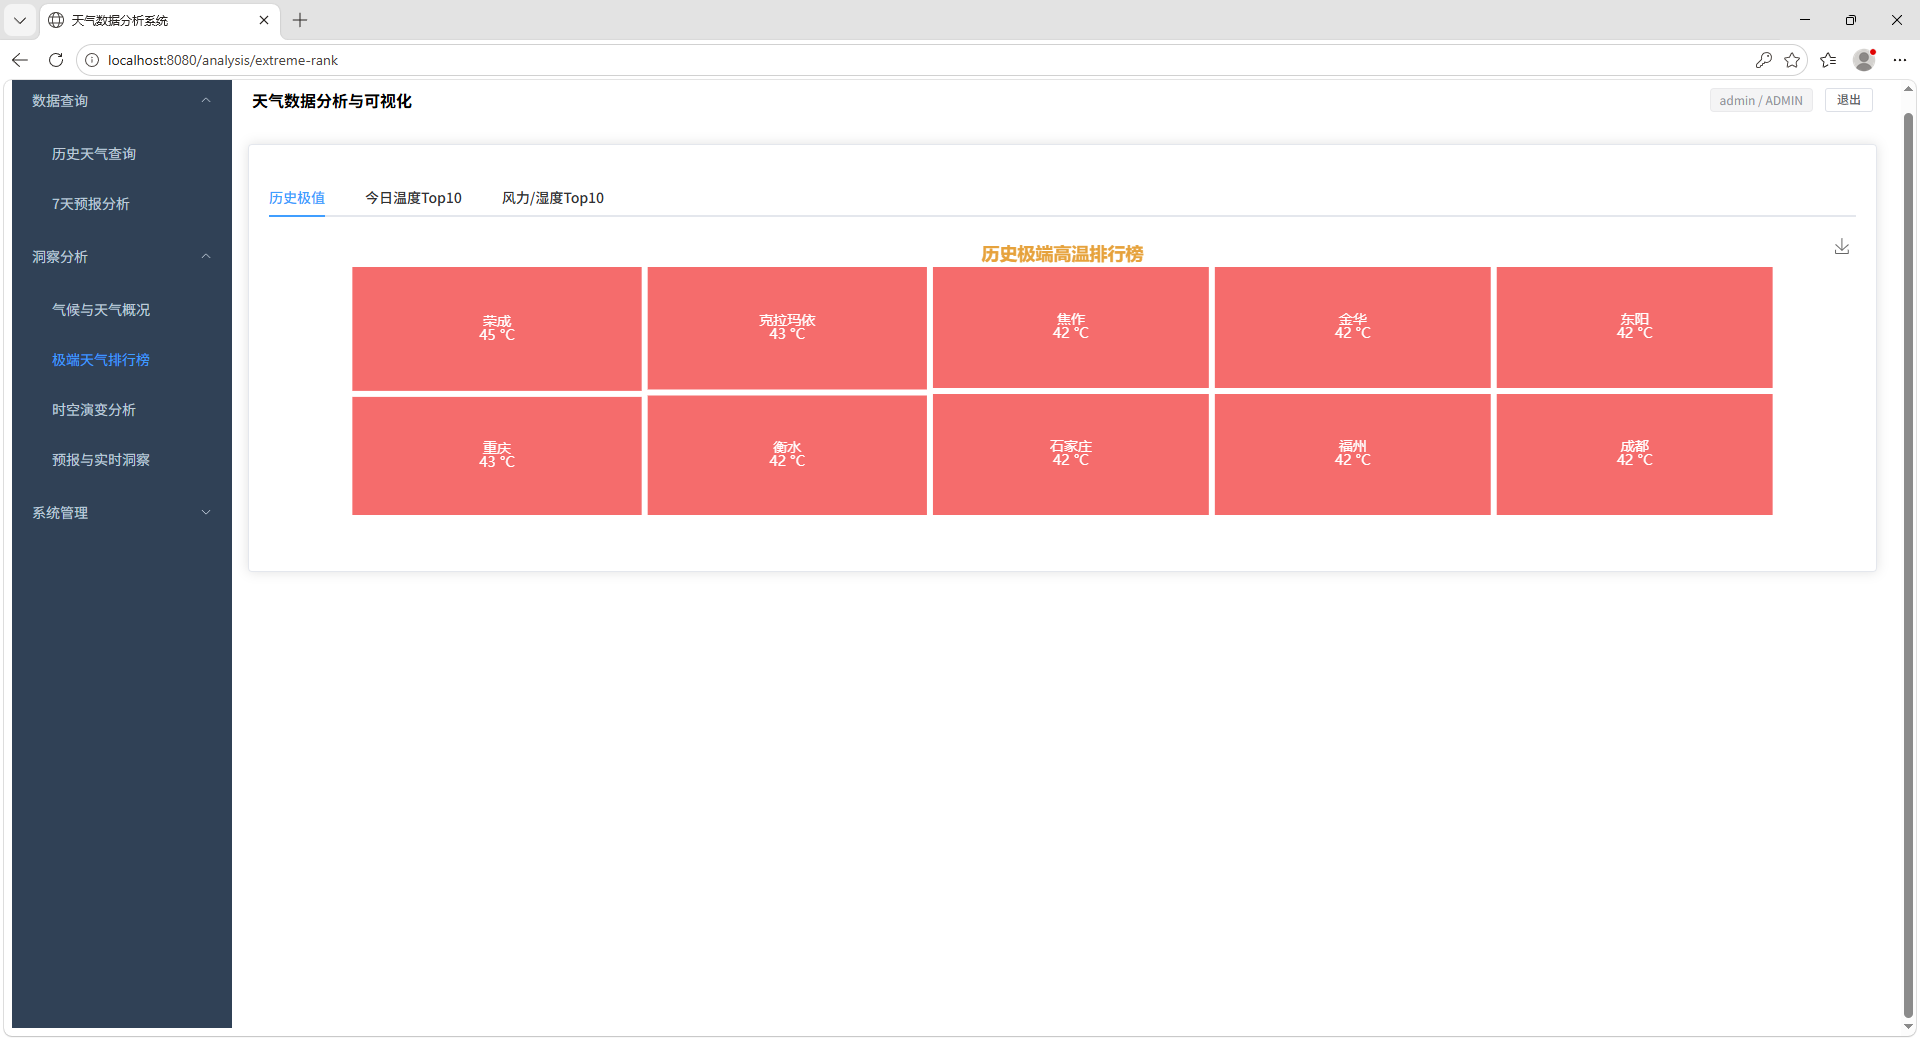The image size is (1920, 1040).
Task: Download the extreme temperature chart image
Action: 1841,247
